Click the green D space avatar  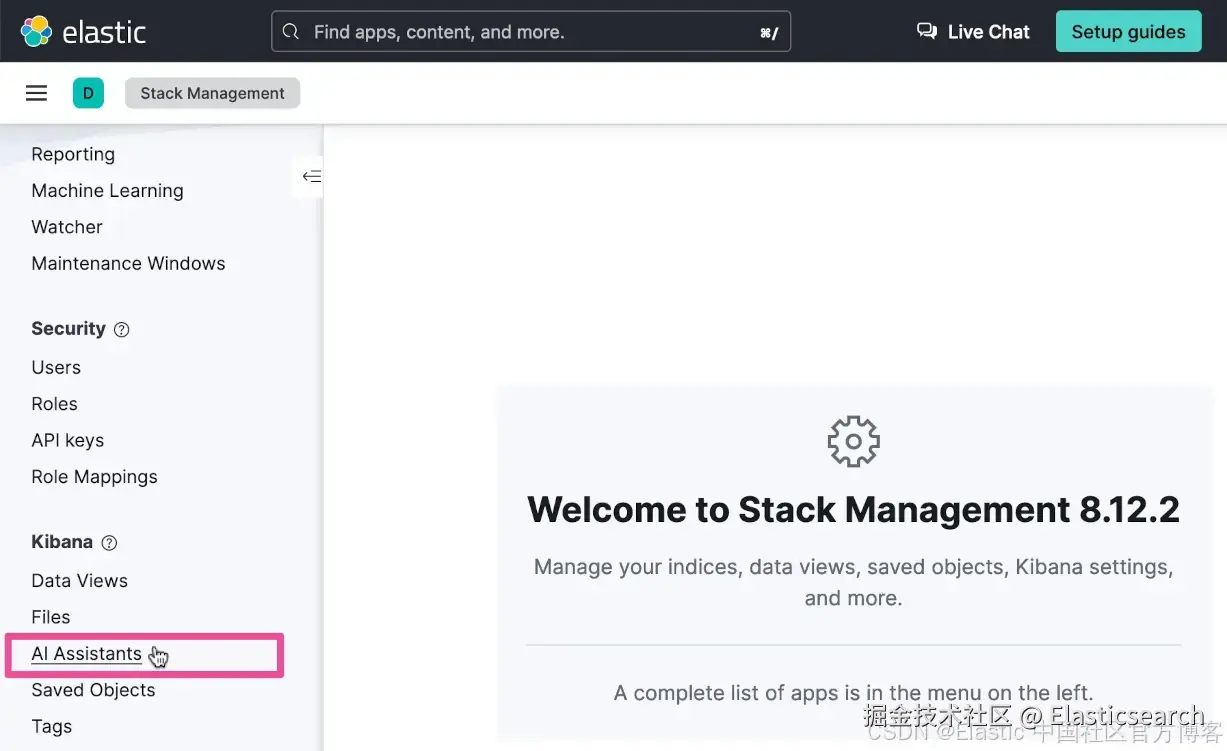[x=88, y=93]
